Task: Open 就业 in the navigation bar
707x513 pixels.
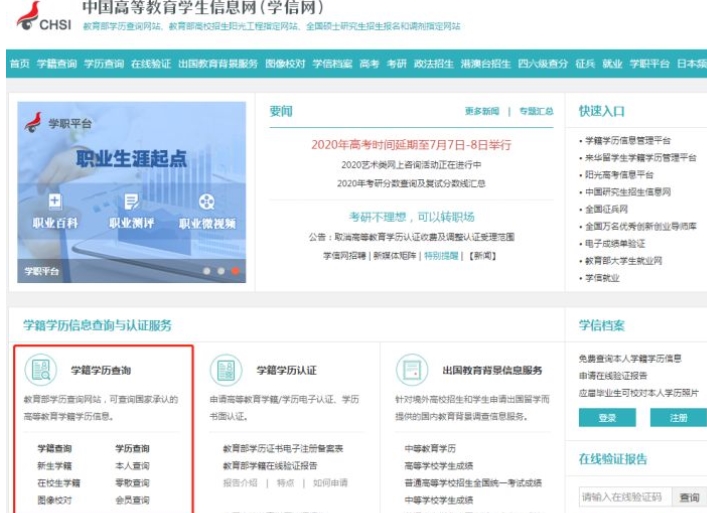Action: (612, 64)
